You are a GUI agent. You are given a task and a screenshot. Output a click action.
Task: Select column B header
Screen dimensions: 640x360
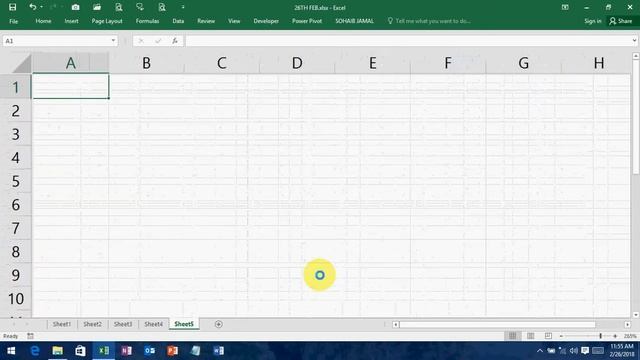click(147, 63)
